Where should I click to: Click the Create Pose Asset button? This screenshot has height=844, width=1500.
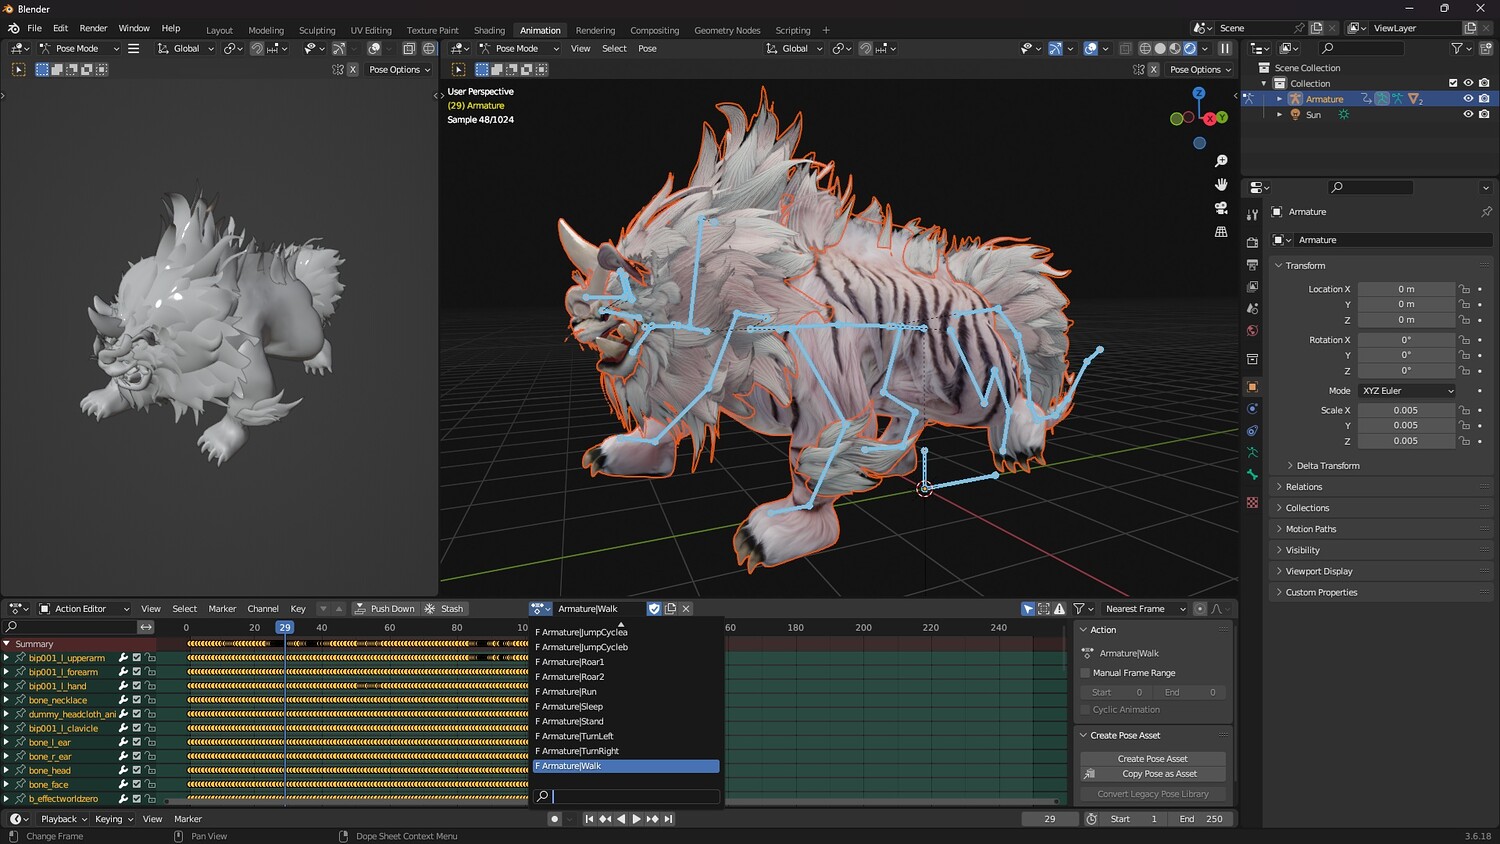click(x=1152, y=758)
